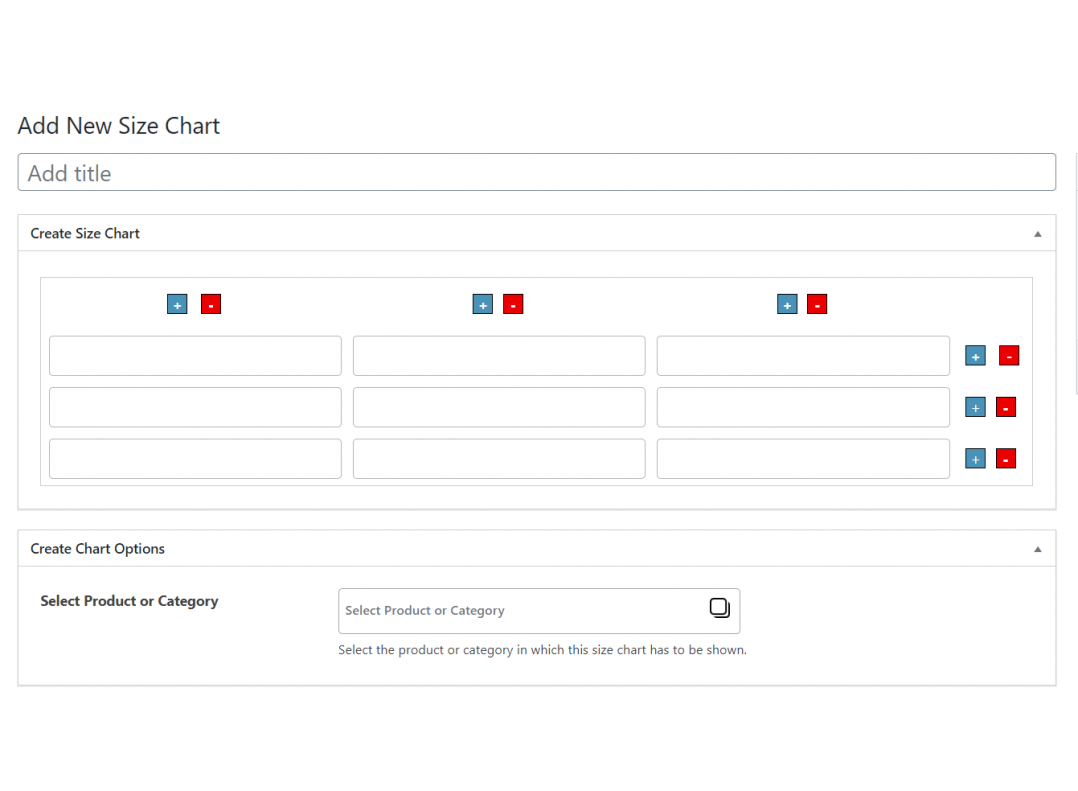Collapse the Create Chart Options panel

point(1037,549)
